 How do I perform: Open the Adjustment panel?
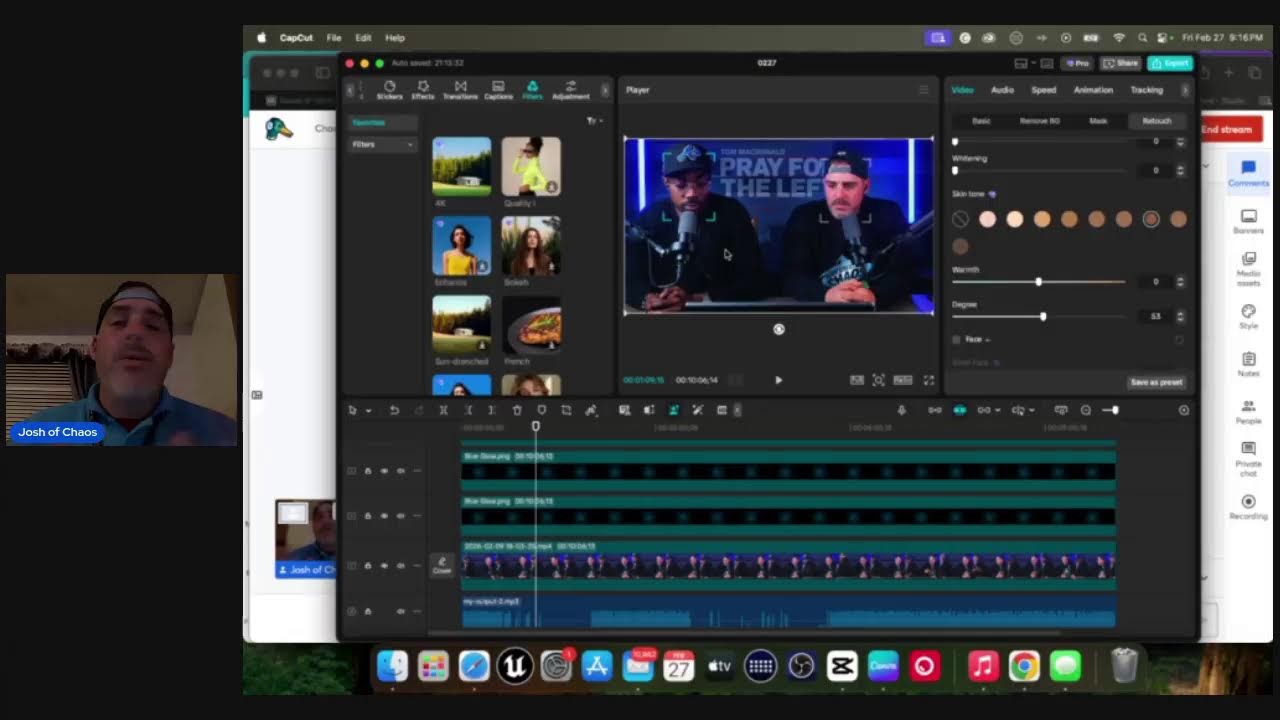pos(571,90)
